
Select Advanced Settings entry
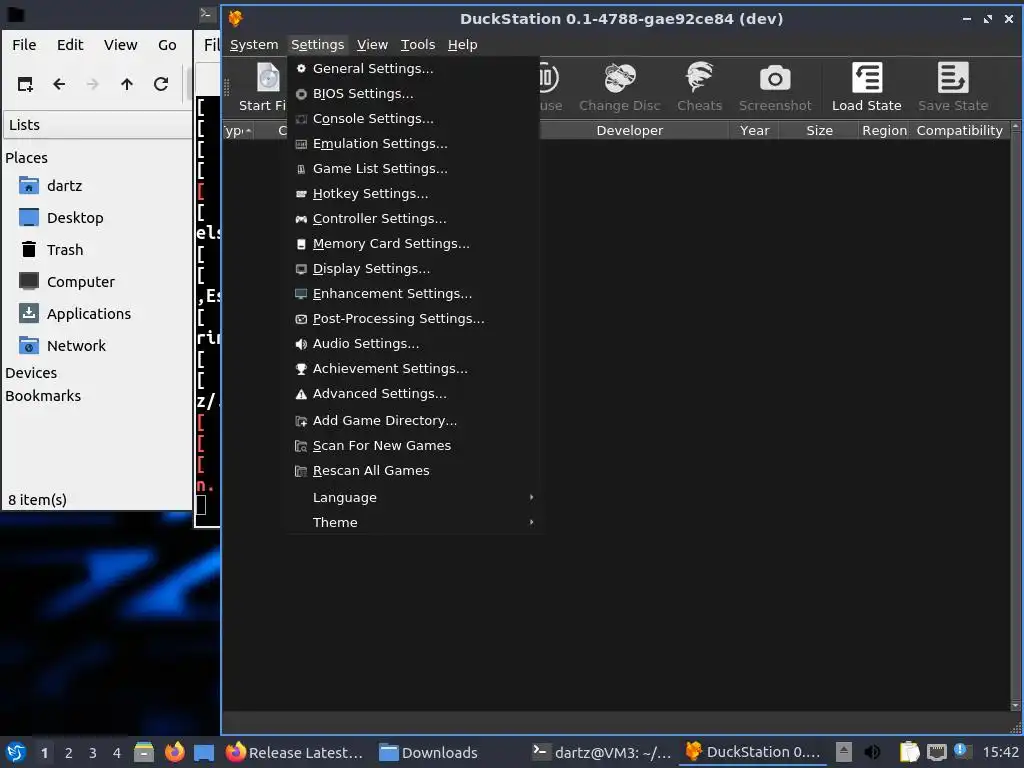tap(413, 393)
